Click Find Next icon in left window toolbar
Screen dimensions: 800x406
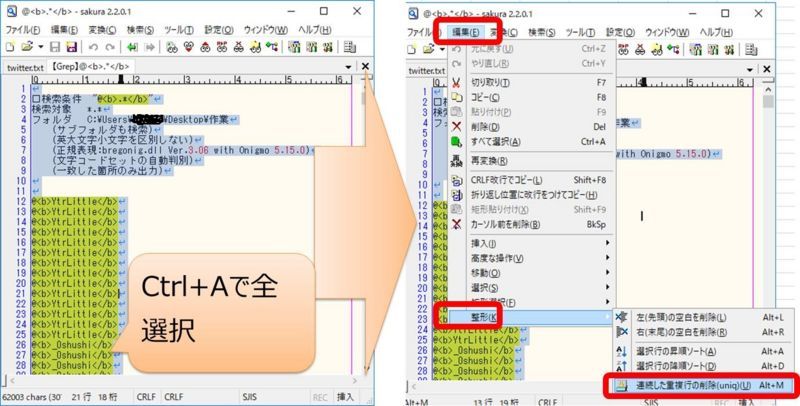click(x=189, y=47)
